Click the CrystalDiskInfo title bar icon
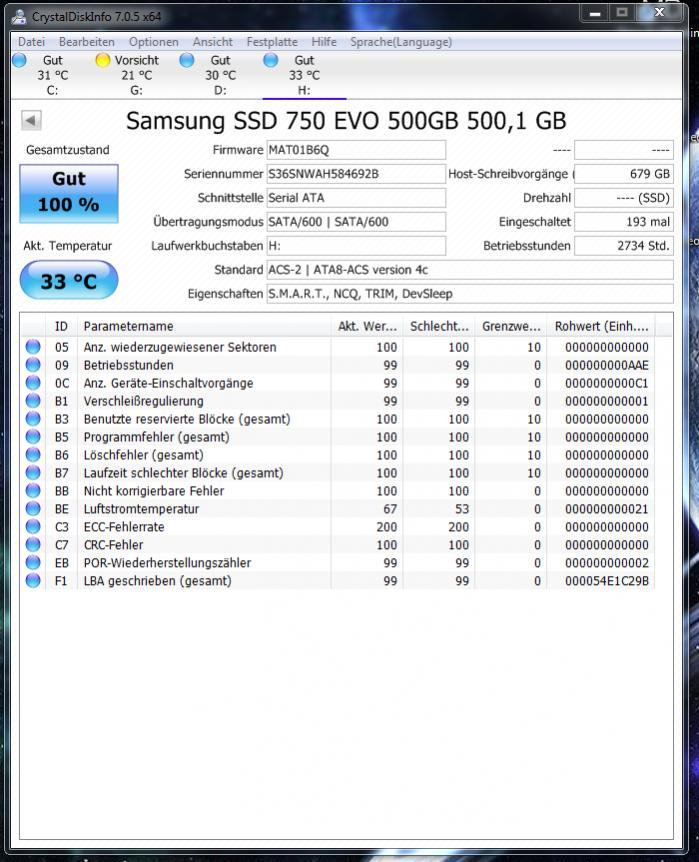This screenshot has height=862, width=699. (19, 16)
